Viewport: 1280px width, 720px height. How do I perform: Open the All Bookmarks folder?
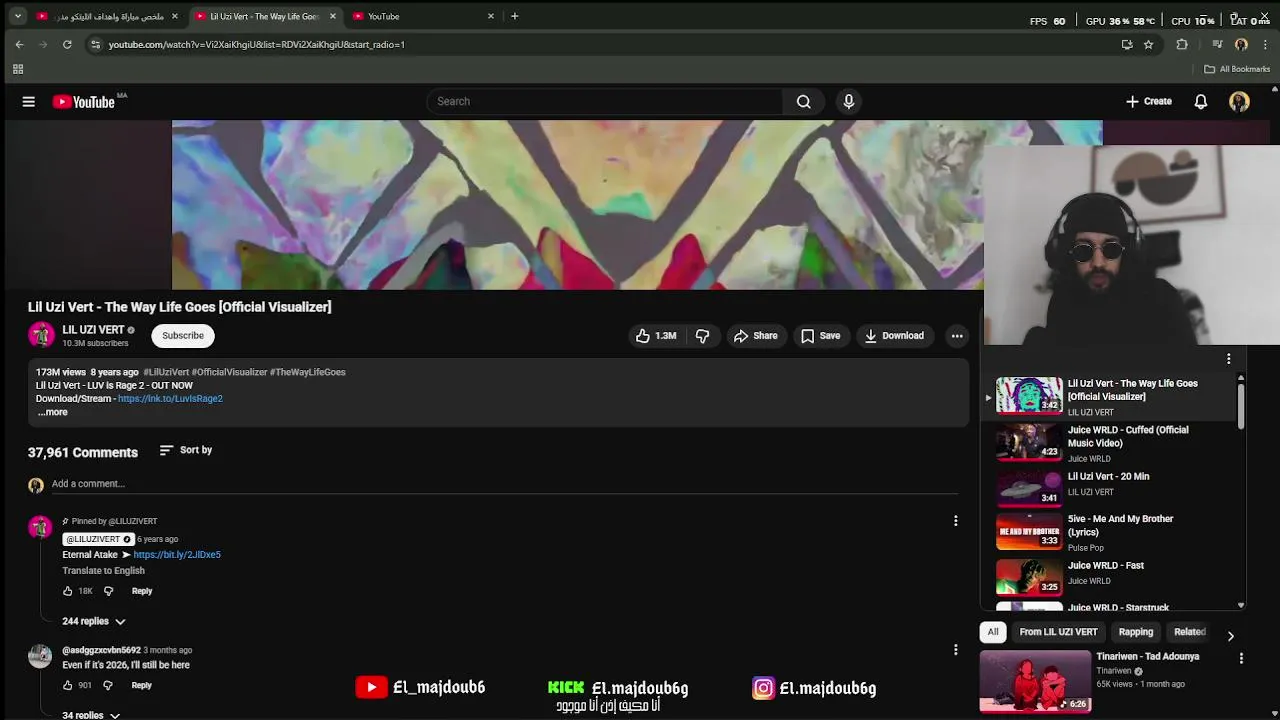point(1237,69)
